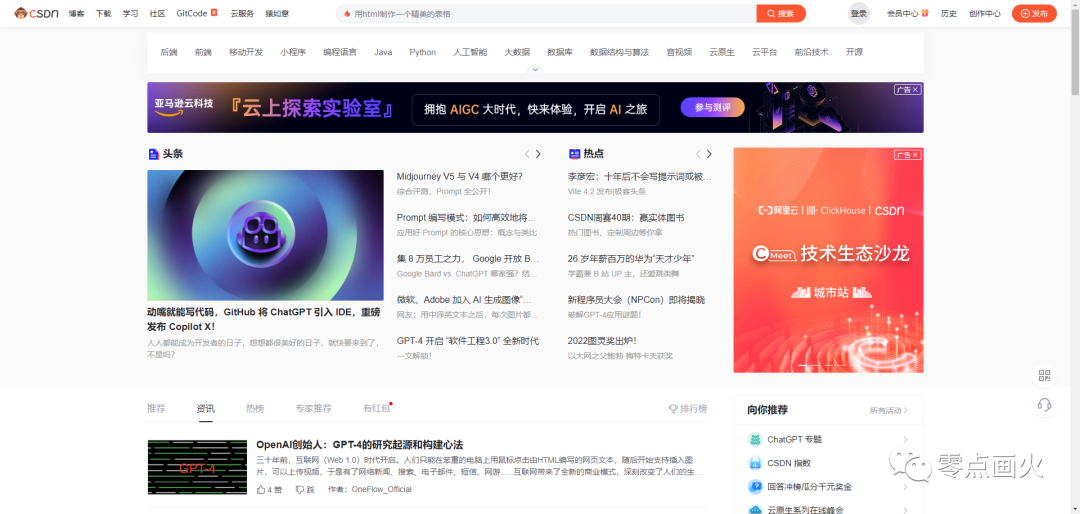Click the search input field
Viewport: 1080px width, 514px height.
pyautogui.click(x=550, y=14)
